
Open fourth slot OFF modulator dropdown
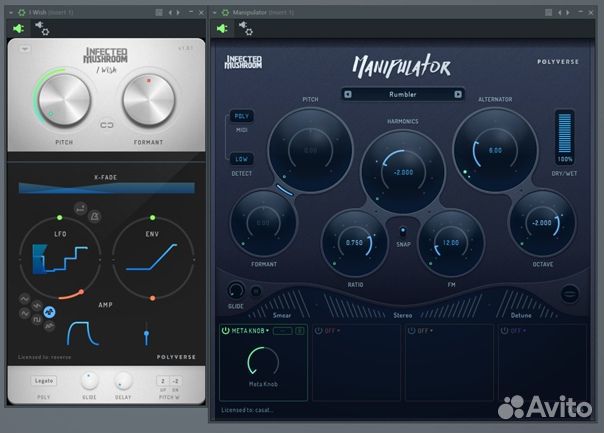click(x=518, y=331)
